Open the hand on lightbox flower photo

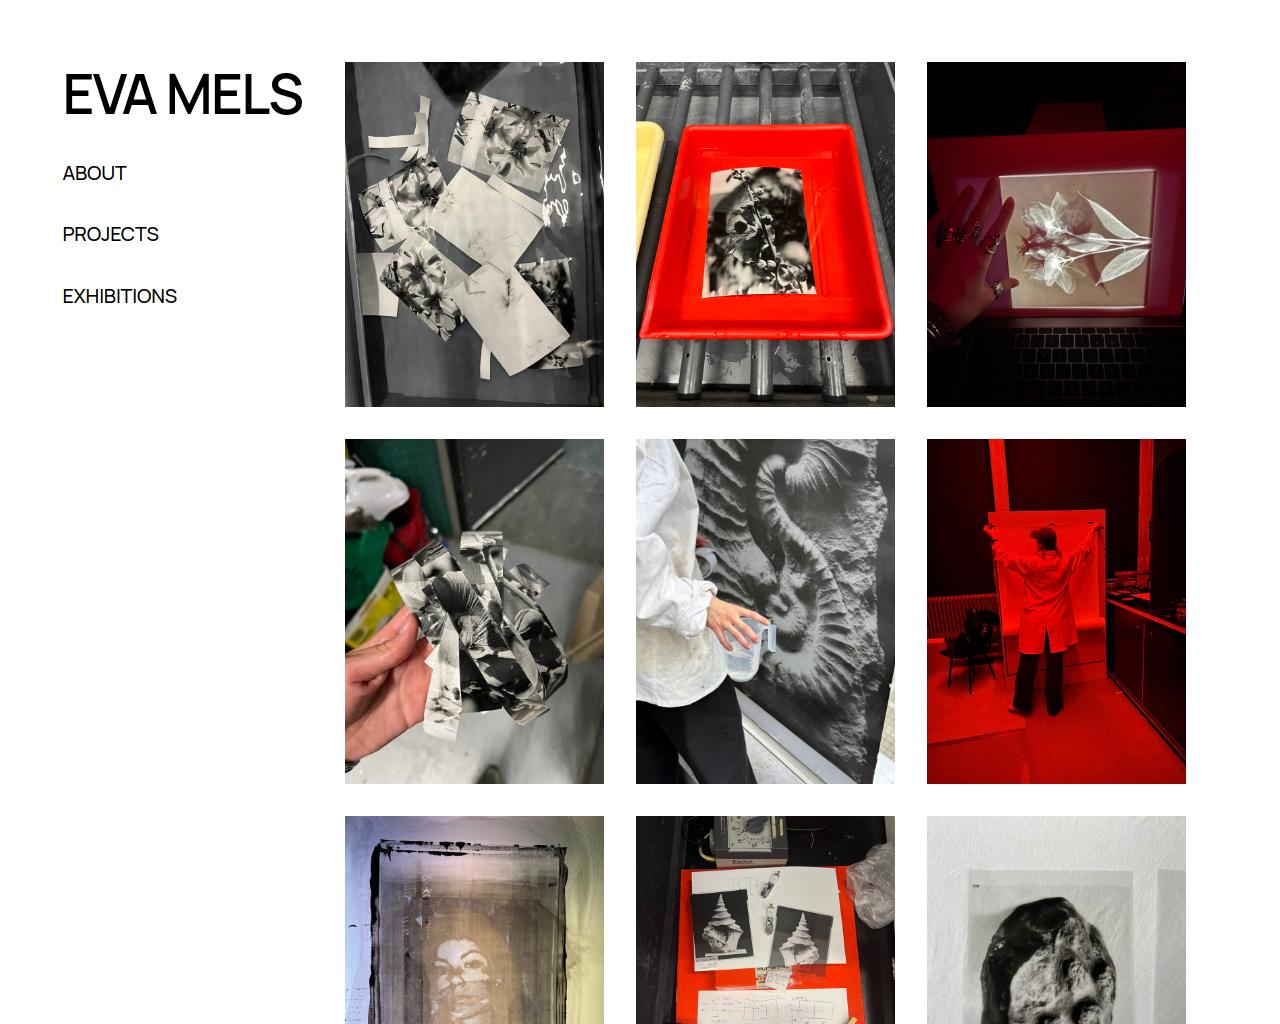point(1056,234)
